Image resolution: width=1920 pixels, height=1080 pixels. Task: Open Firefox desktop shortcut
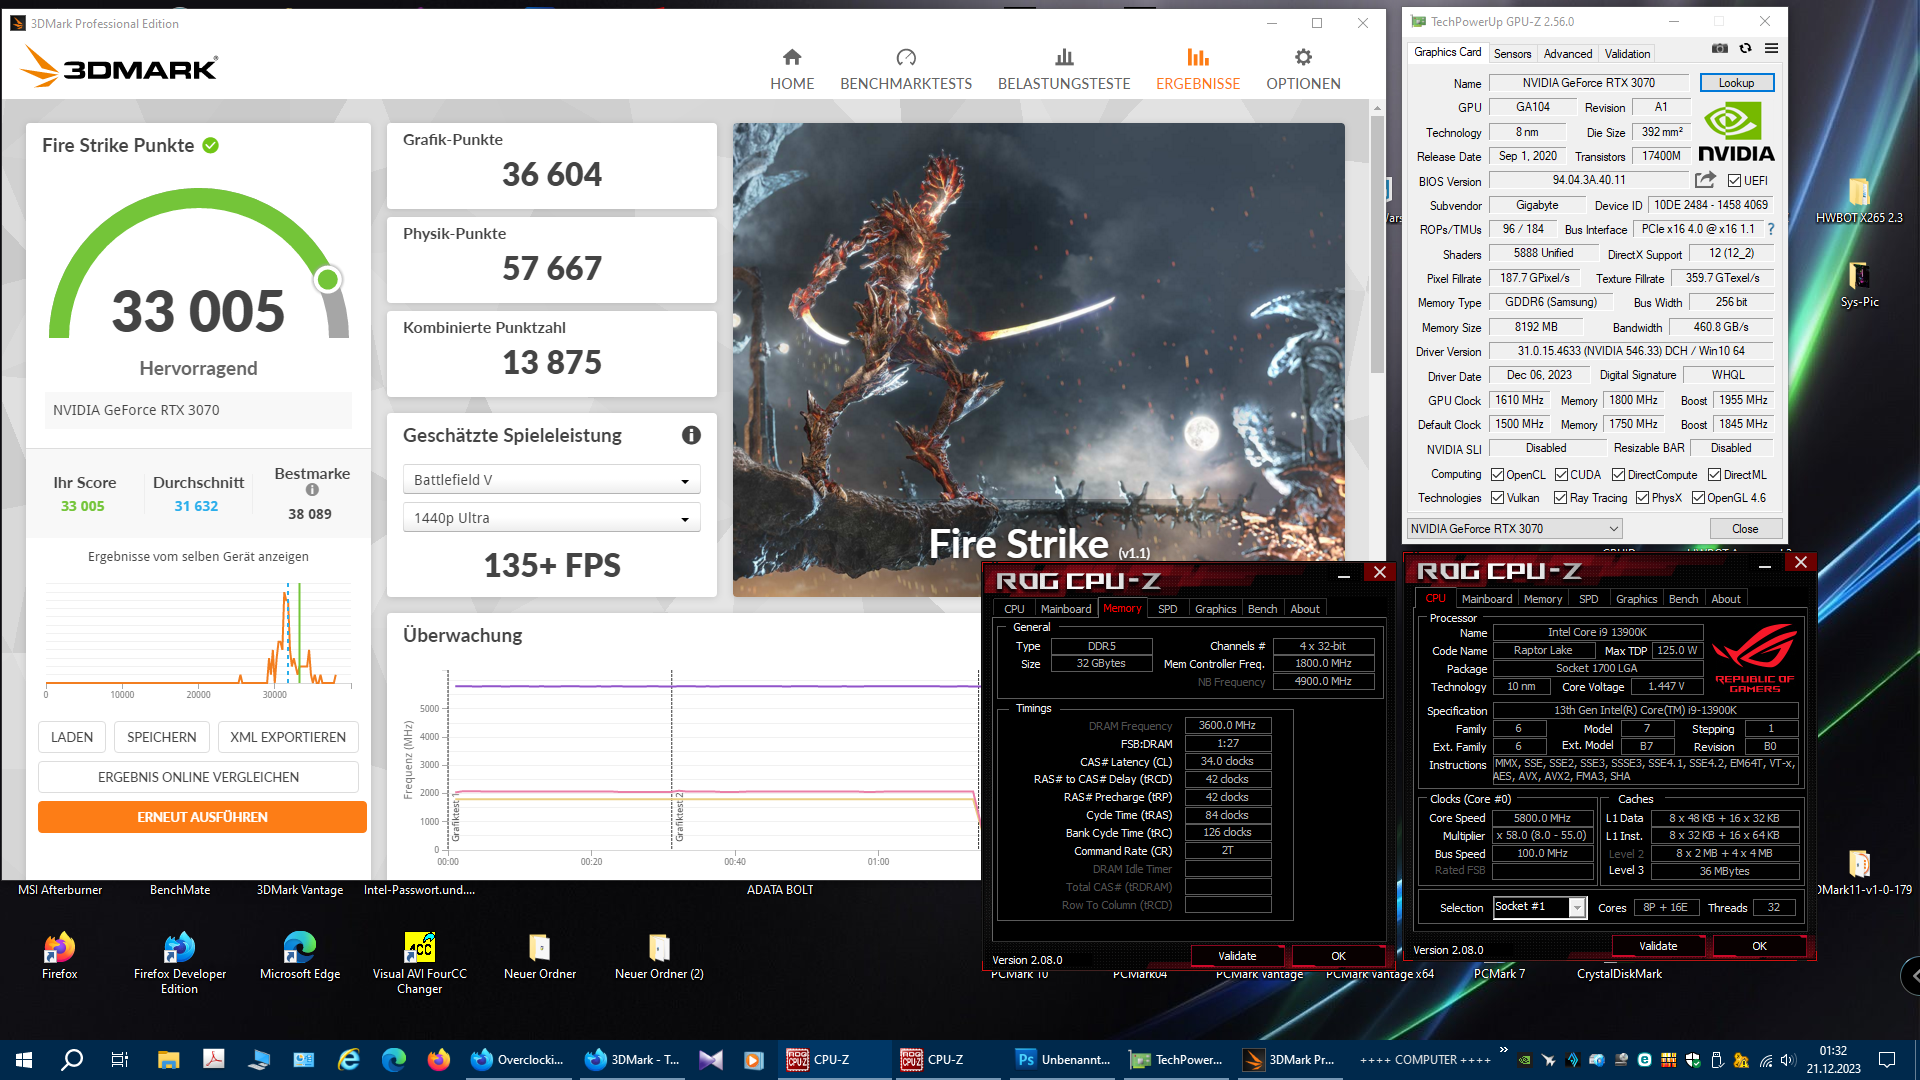tap(60, 955)
